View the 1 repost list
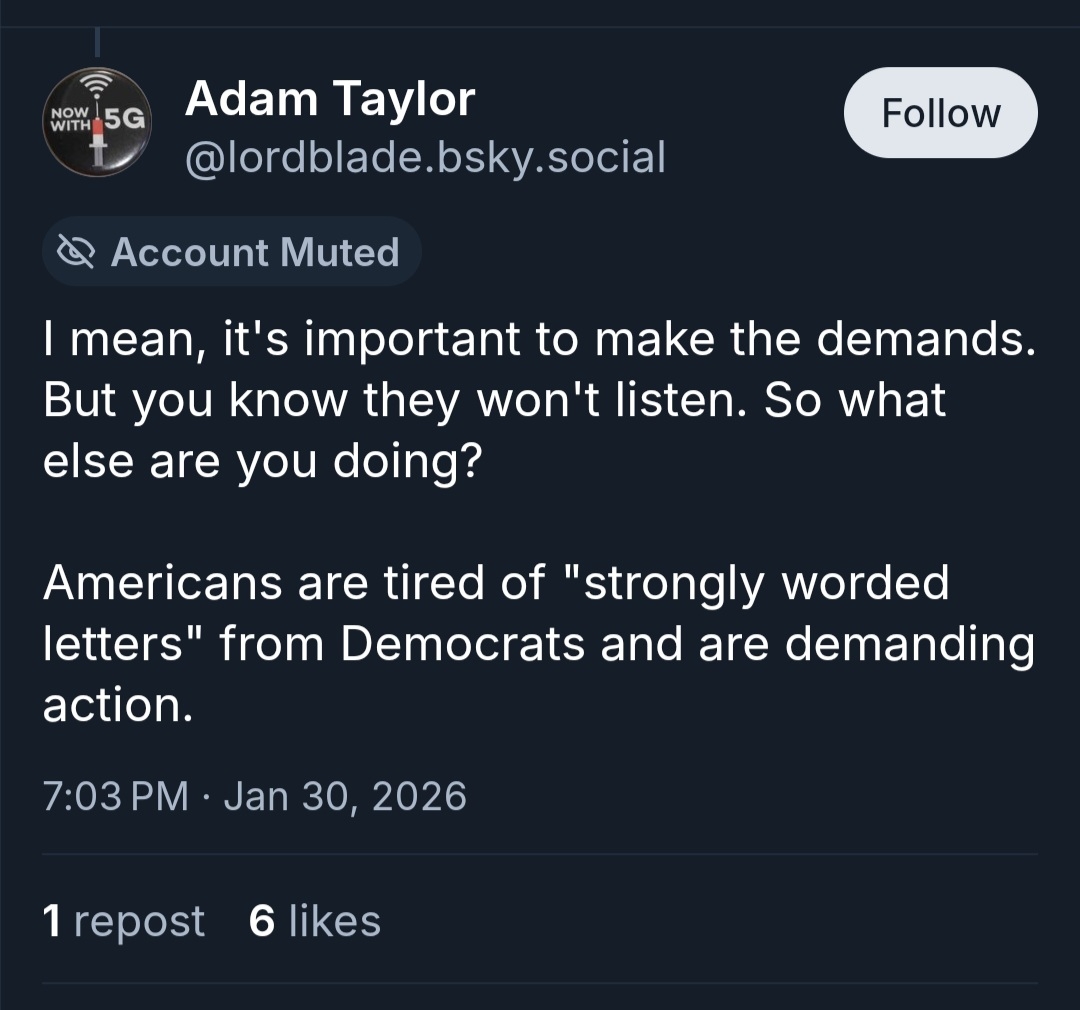The image size is (1080, 1010). tap(124, 920)
